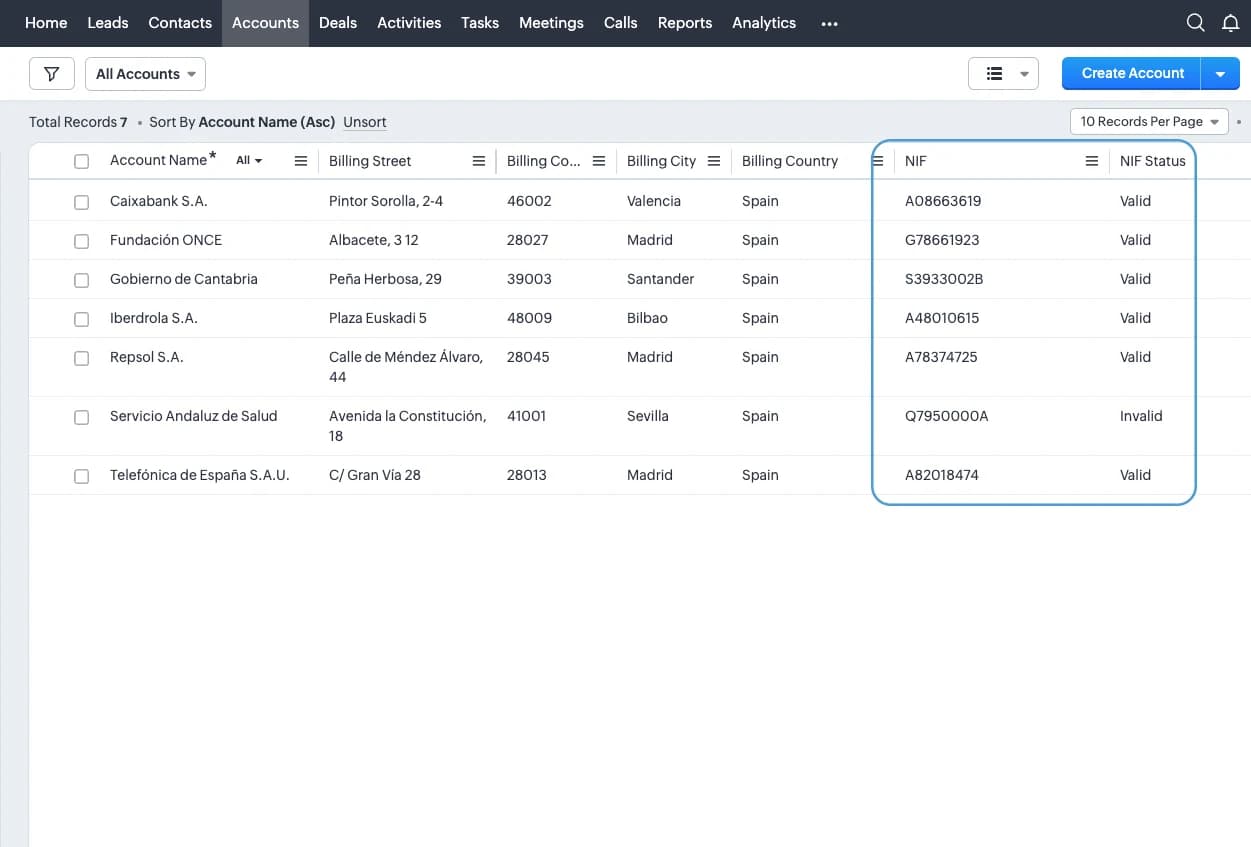Open the Repsol S.A. account
Screen dimensions: 1251x847
click(x=147, y=357)
